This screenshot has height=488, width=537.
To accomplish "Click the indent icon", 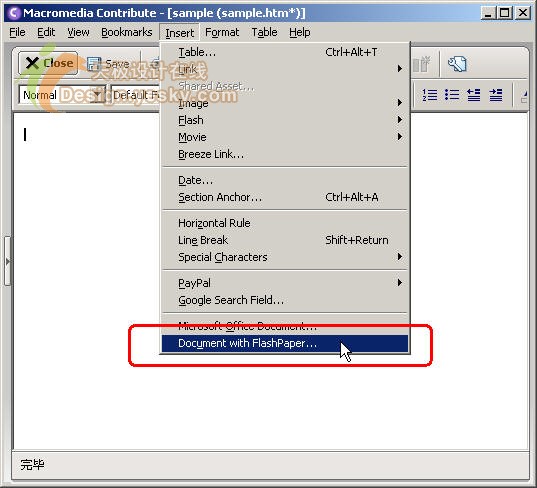I will pyautogui.click(x=496, y=95).
